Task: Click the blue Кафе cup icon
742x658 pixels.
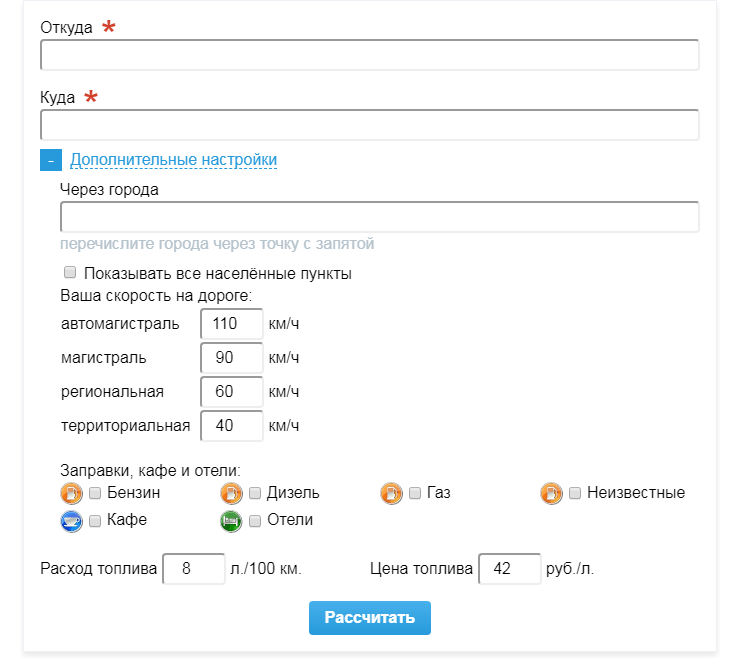Action: pos(71,521)
